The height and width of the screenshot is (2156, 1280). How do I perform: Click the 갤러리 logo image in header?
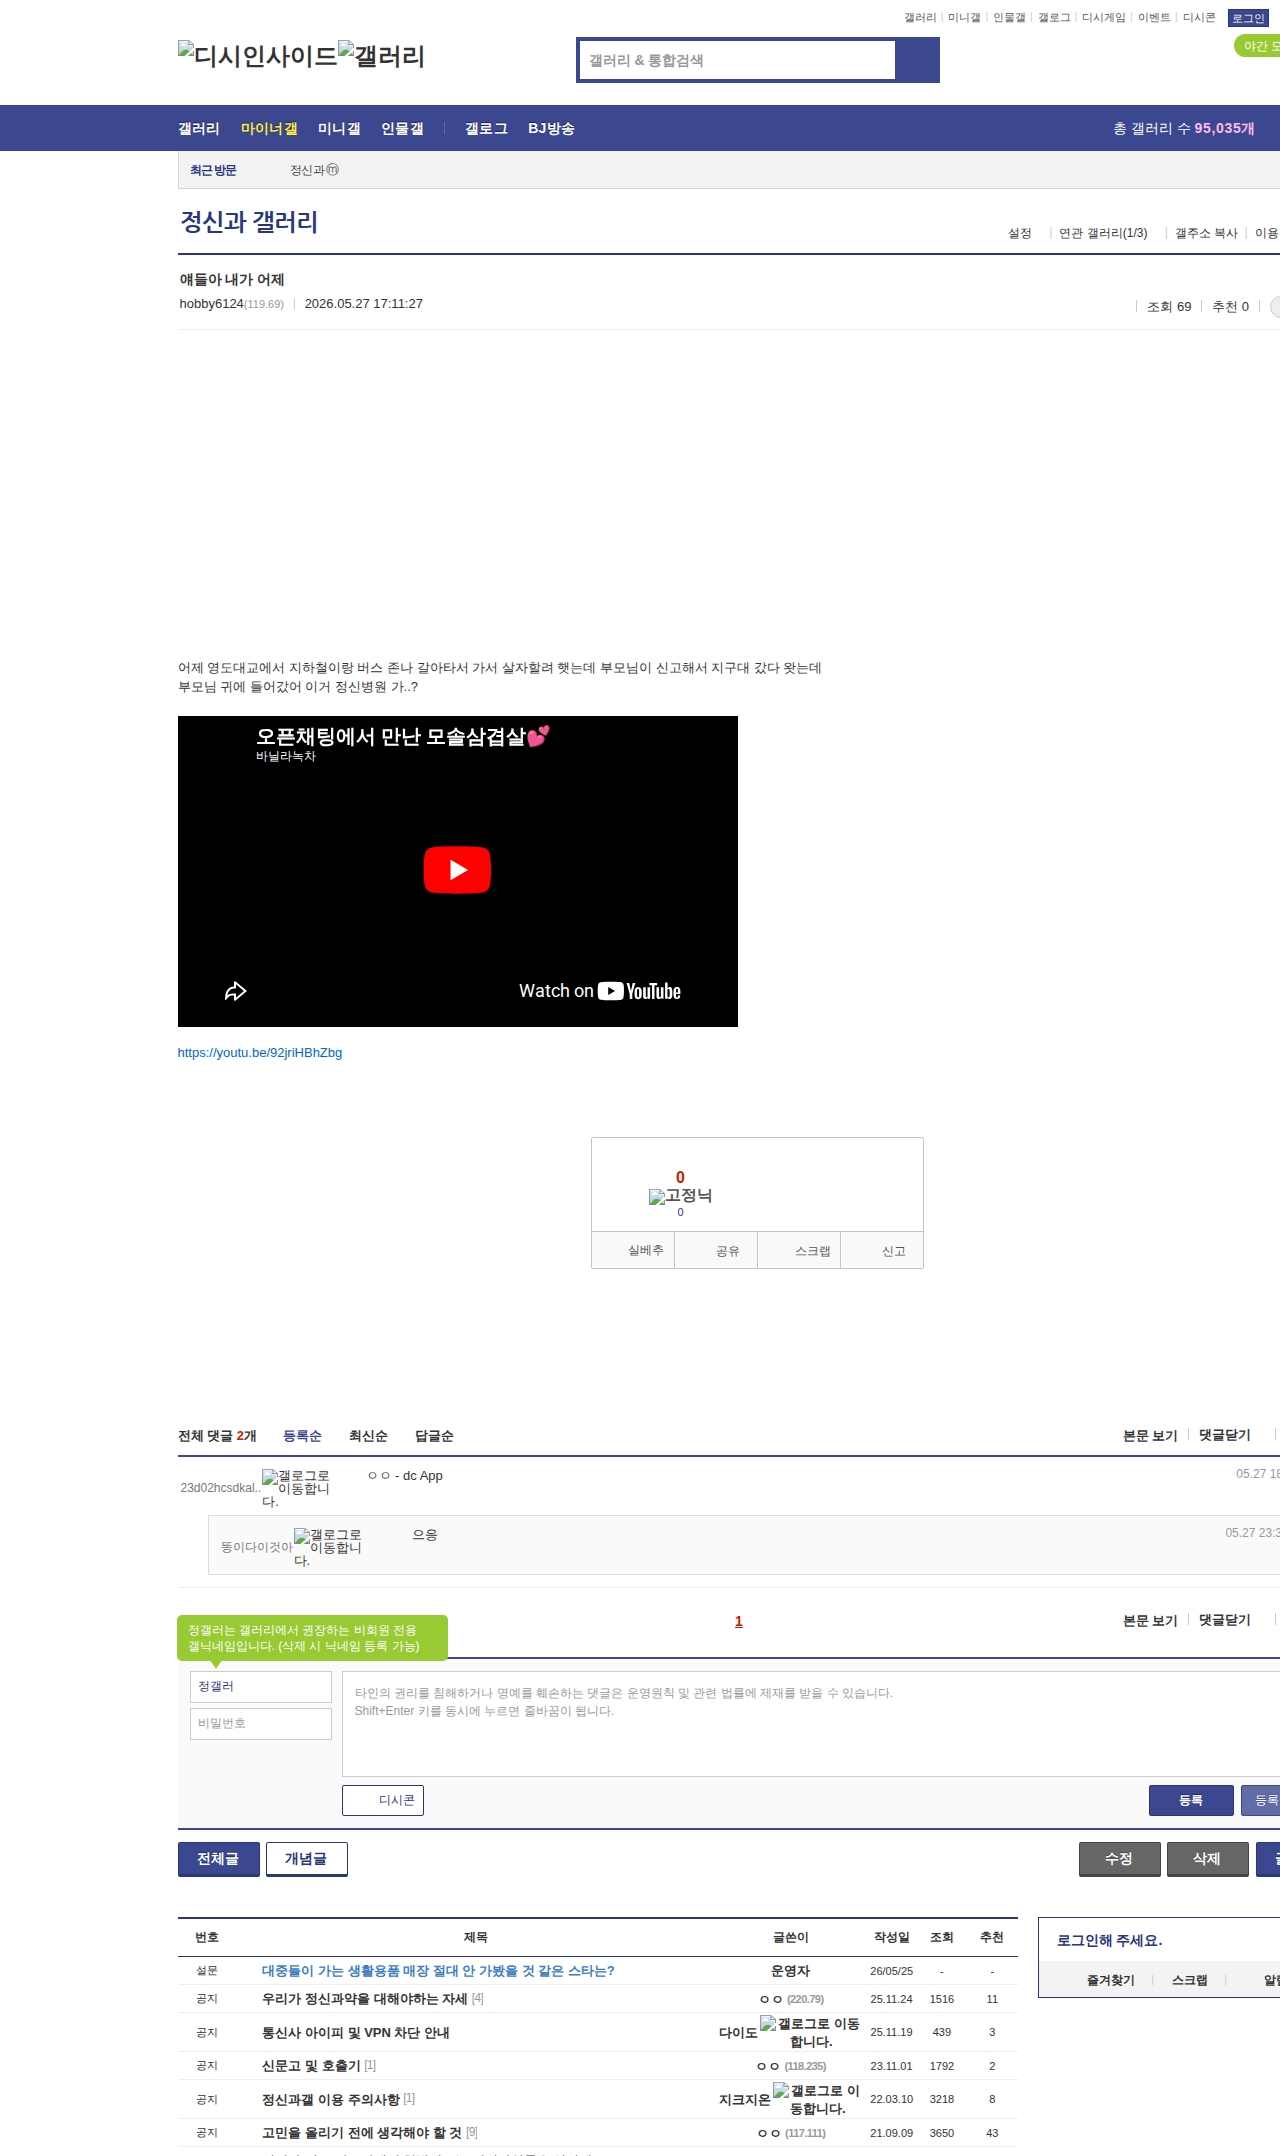pos(381,56)
